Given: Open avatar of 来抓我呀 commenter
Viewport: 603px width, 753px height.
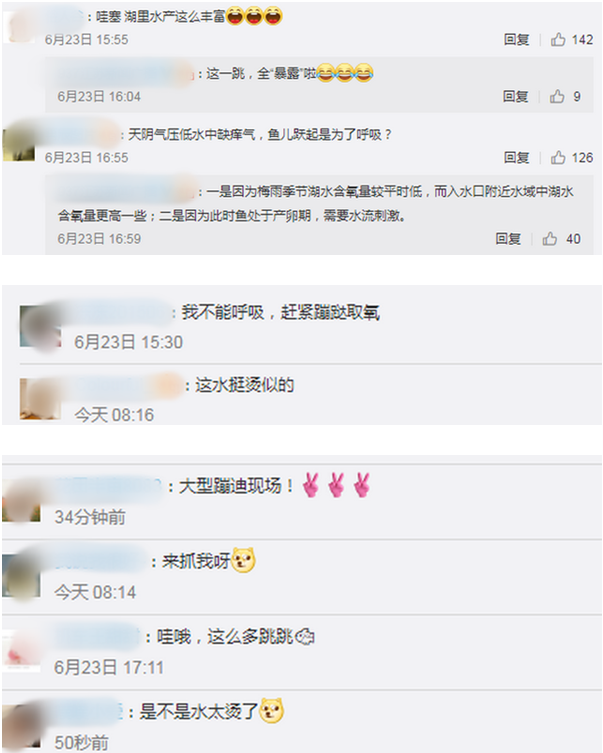Looking at the screenshot, I should point(21,575).
